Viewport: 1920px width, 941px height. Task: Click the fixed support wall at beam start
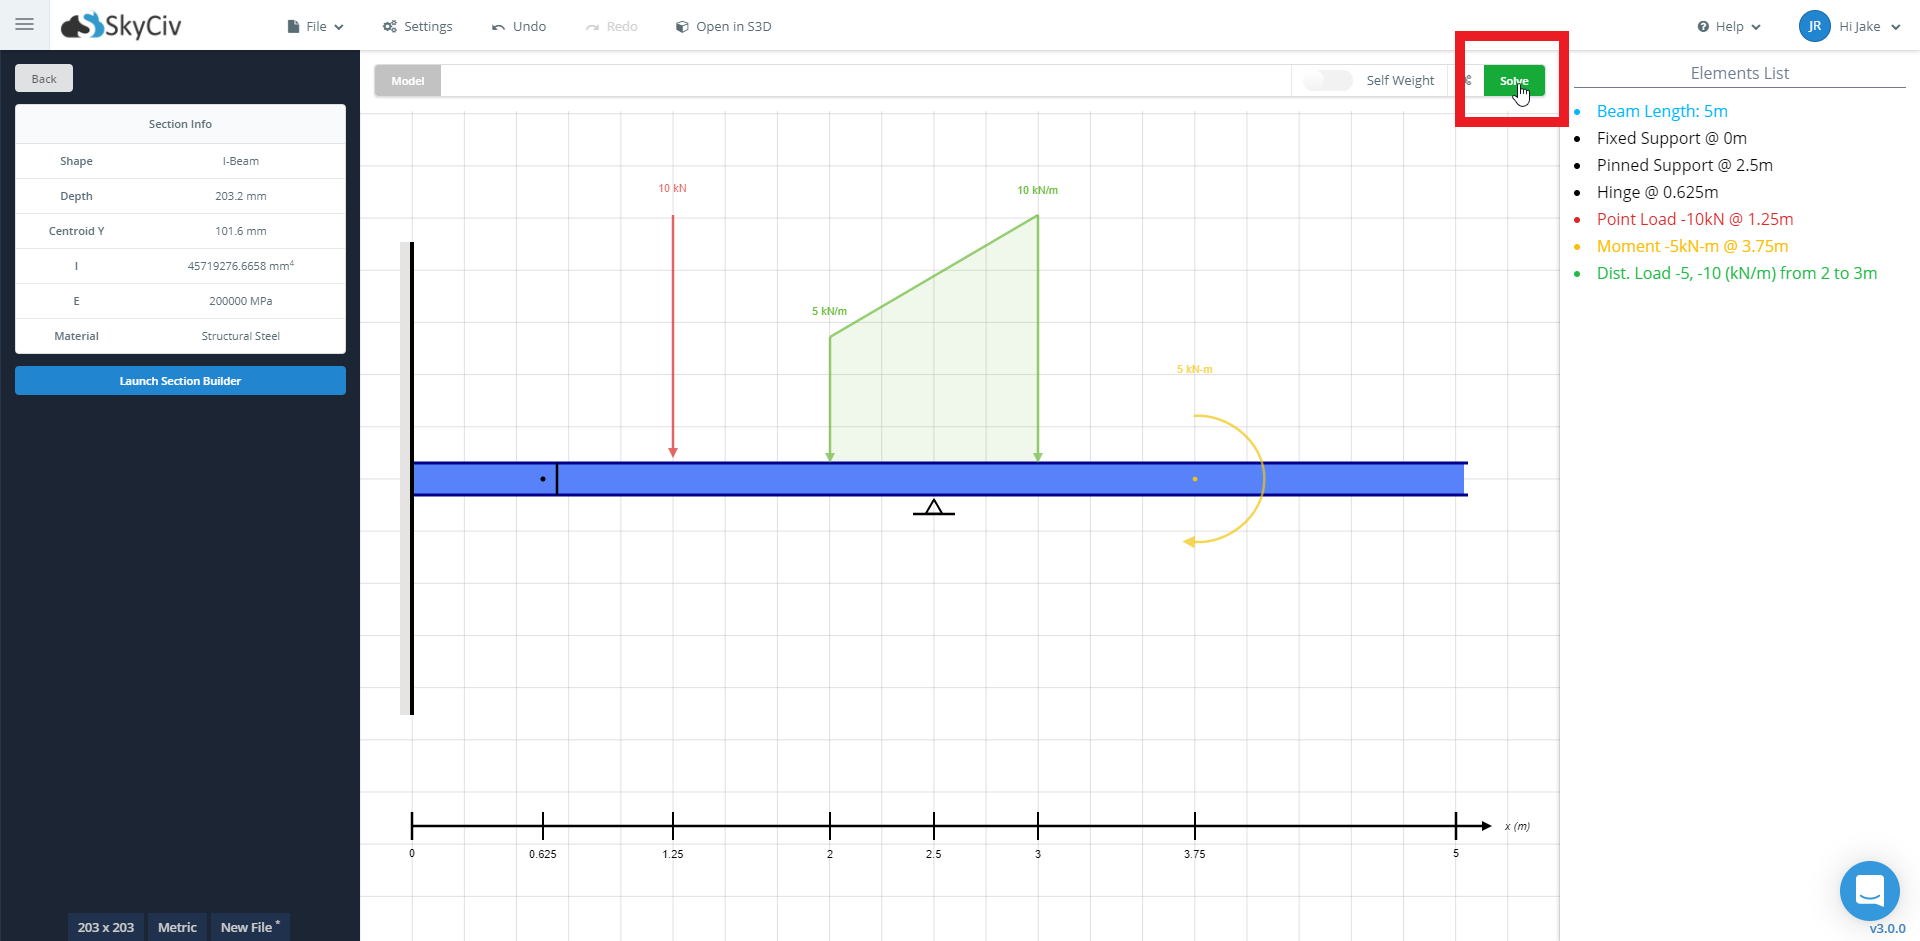click(x=408, y=478)
